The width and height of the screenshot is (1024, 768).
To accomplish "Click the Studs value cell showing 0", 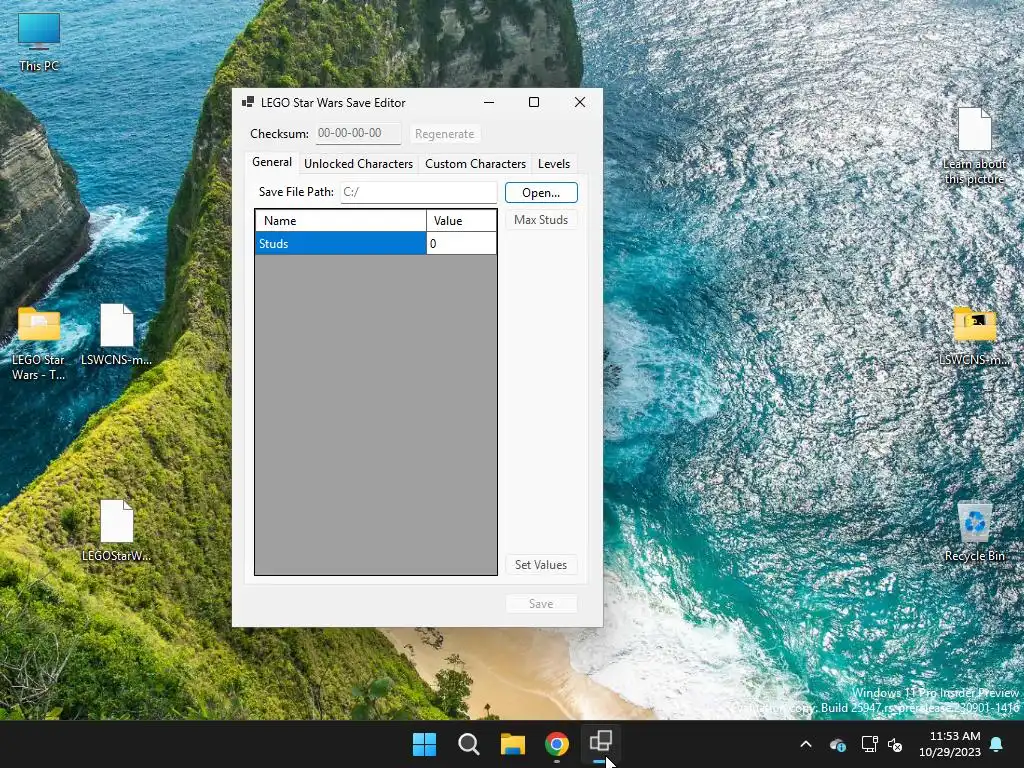I will coord(461,244).
